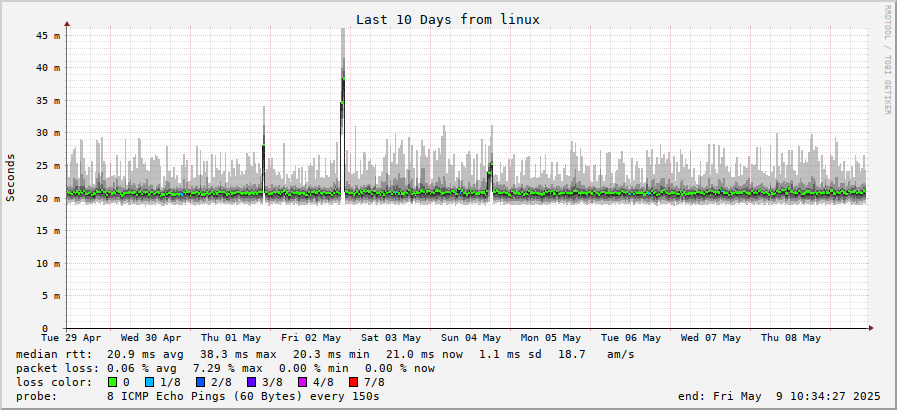The width and height of the screenshot is (897, 410).
Task: Click the blue 2/8 loss color swatch
Action: [200, 382]
